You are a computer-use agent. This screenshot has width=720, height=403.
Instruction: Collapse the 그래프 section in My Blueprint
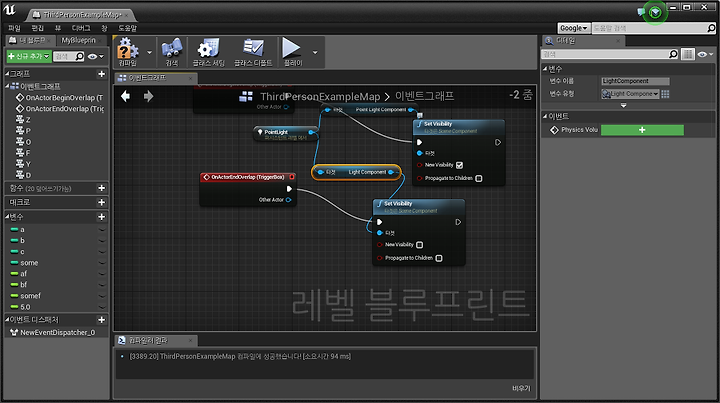[x=7, y=74]
